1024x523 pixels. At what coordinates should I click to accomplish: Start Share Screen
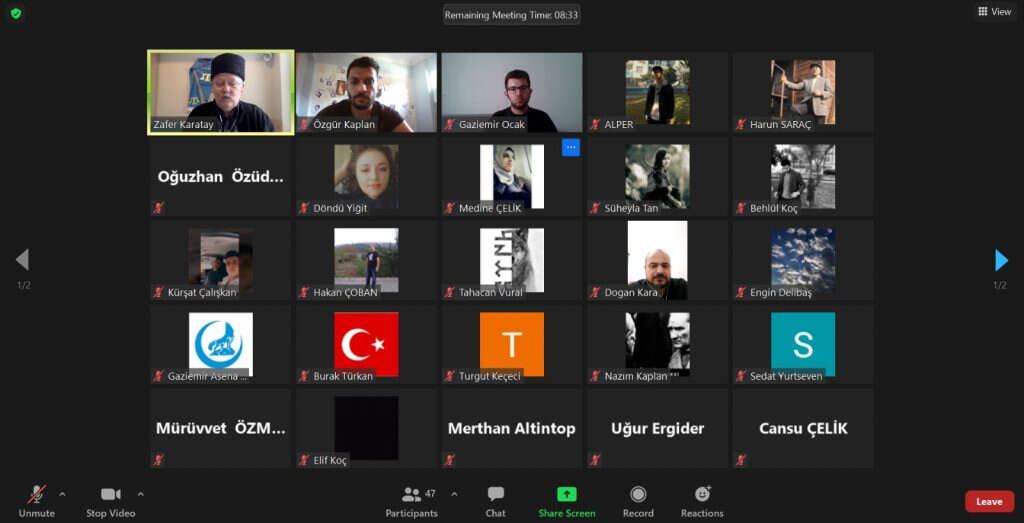click(566, 501)
